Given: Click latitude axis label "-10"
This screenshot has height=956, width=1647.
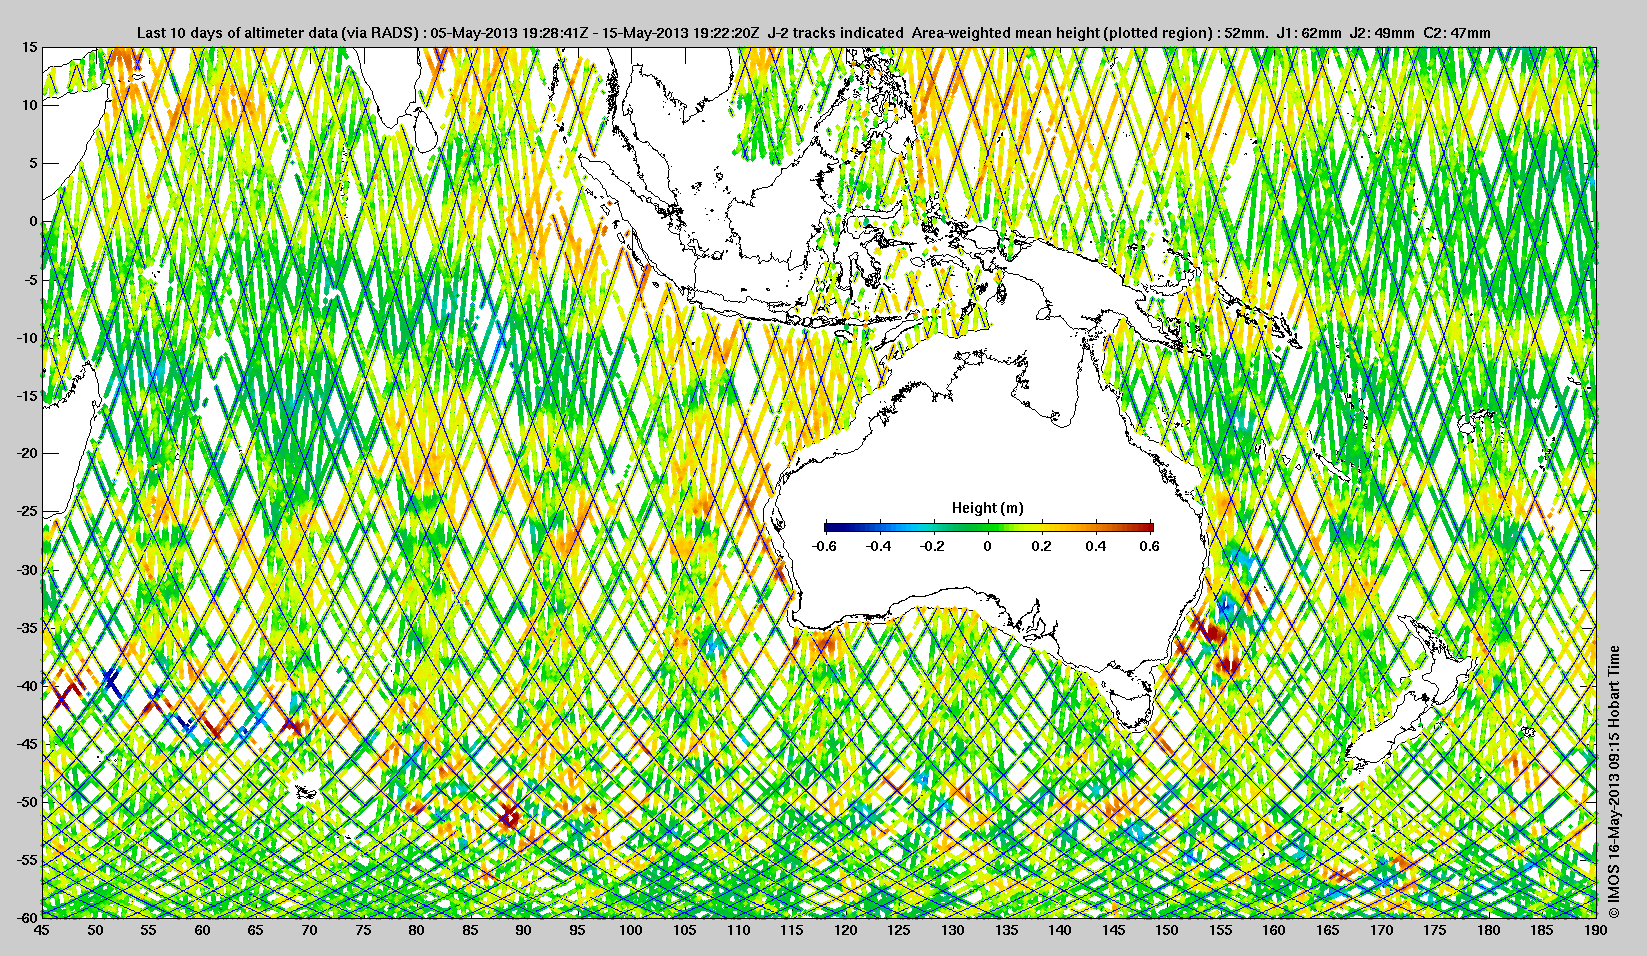Looking at the screenshot, I should (x=27, y=338).
